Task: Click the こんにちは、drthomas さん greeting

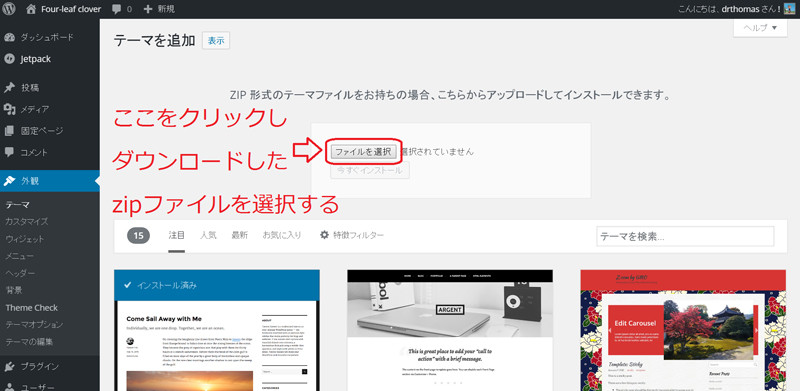Action: coord(730,9)
